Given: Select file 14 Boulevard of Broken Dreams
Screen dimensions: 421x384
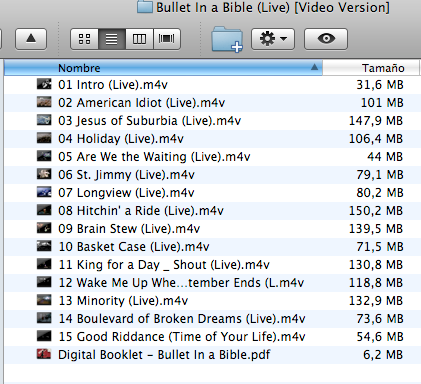Looking at the screenshot, I should coord(182,319).
